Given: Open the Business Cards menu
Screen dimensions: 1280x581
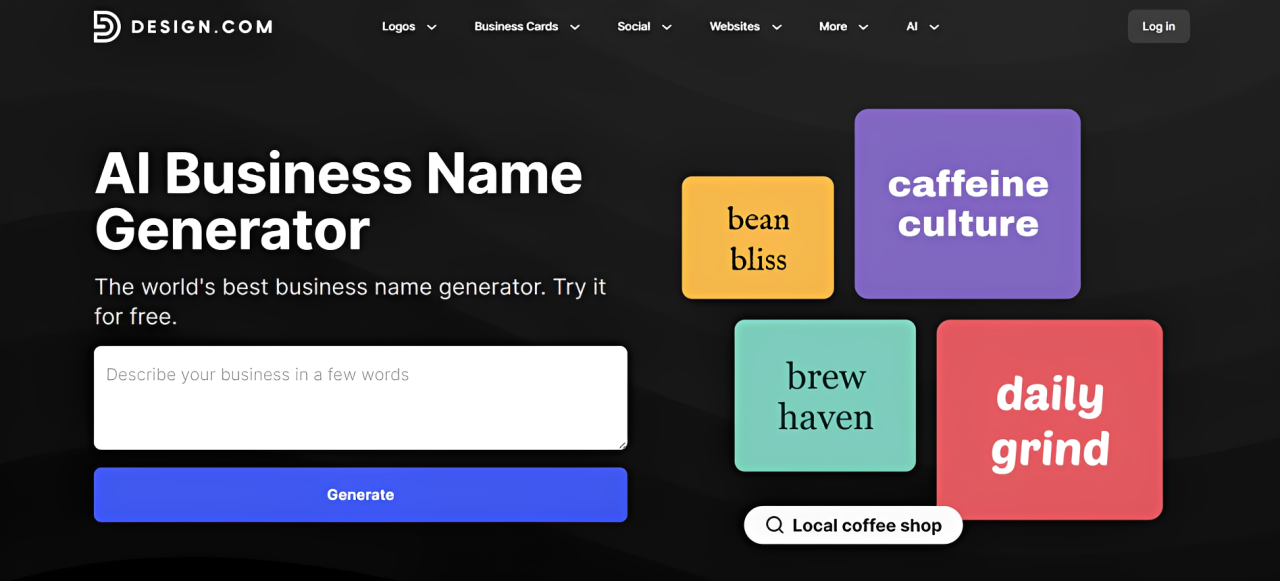Looking at the screenshot, I should [516, 27].
